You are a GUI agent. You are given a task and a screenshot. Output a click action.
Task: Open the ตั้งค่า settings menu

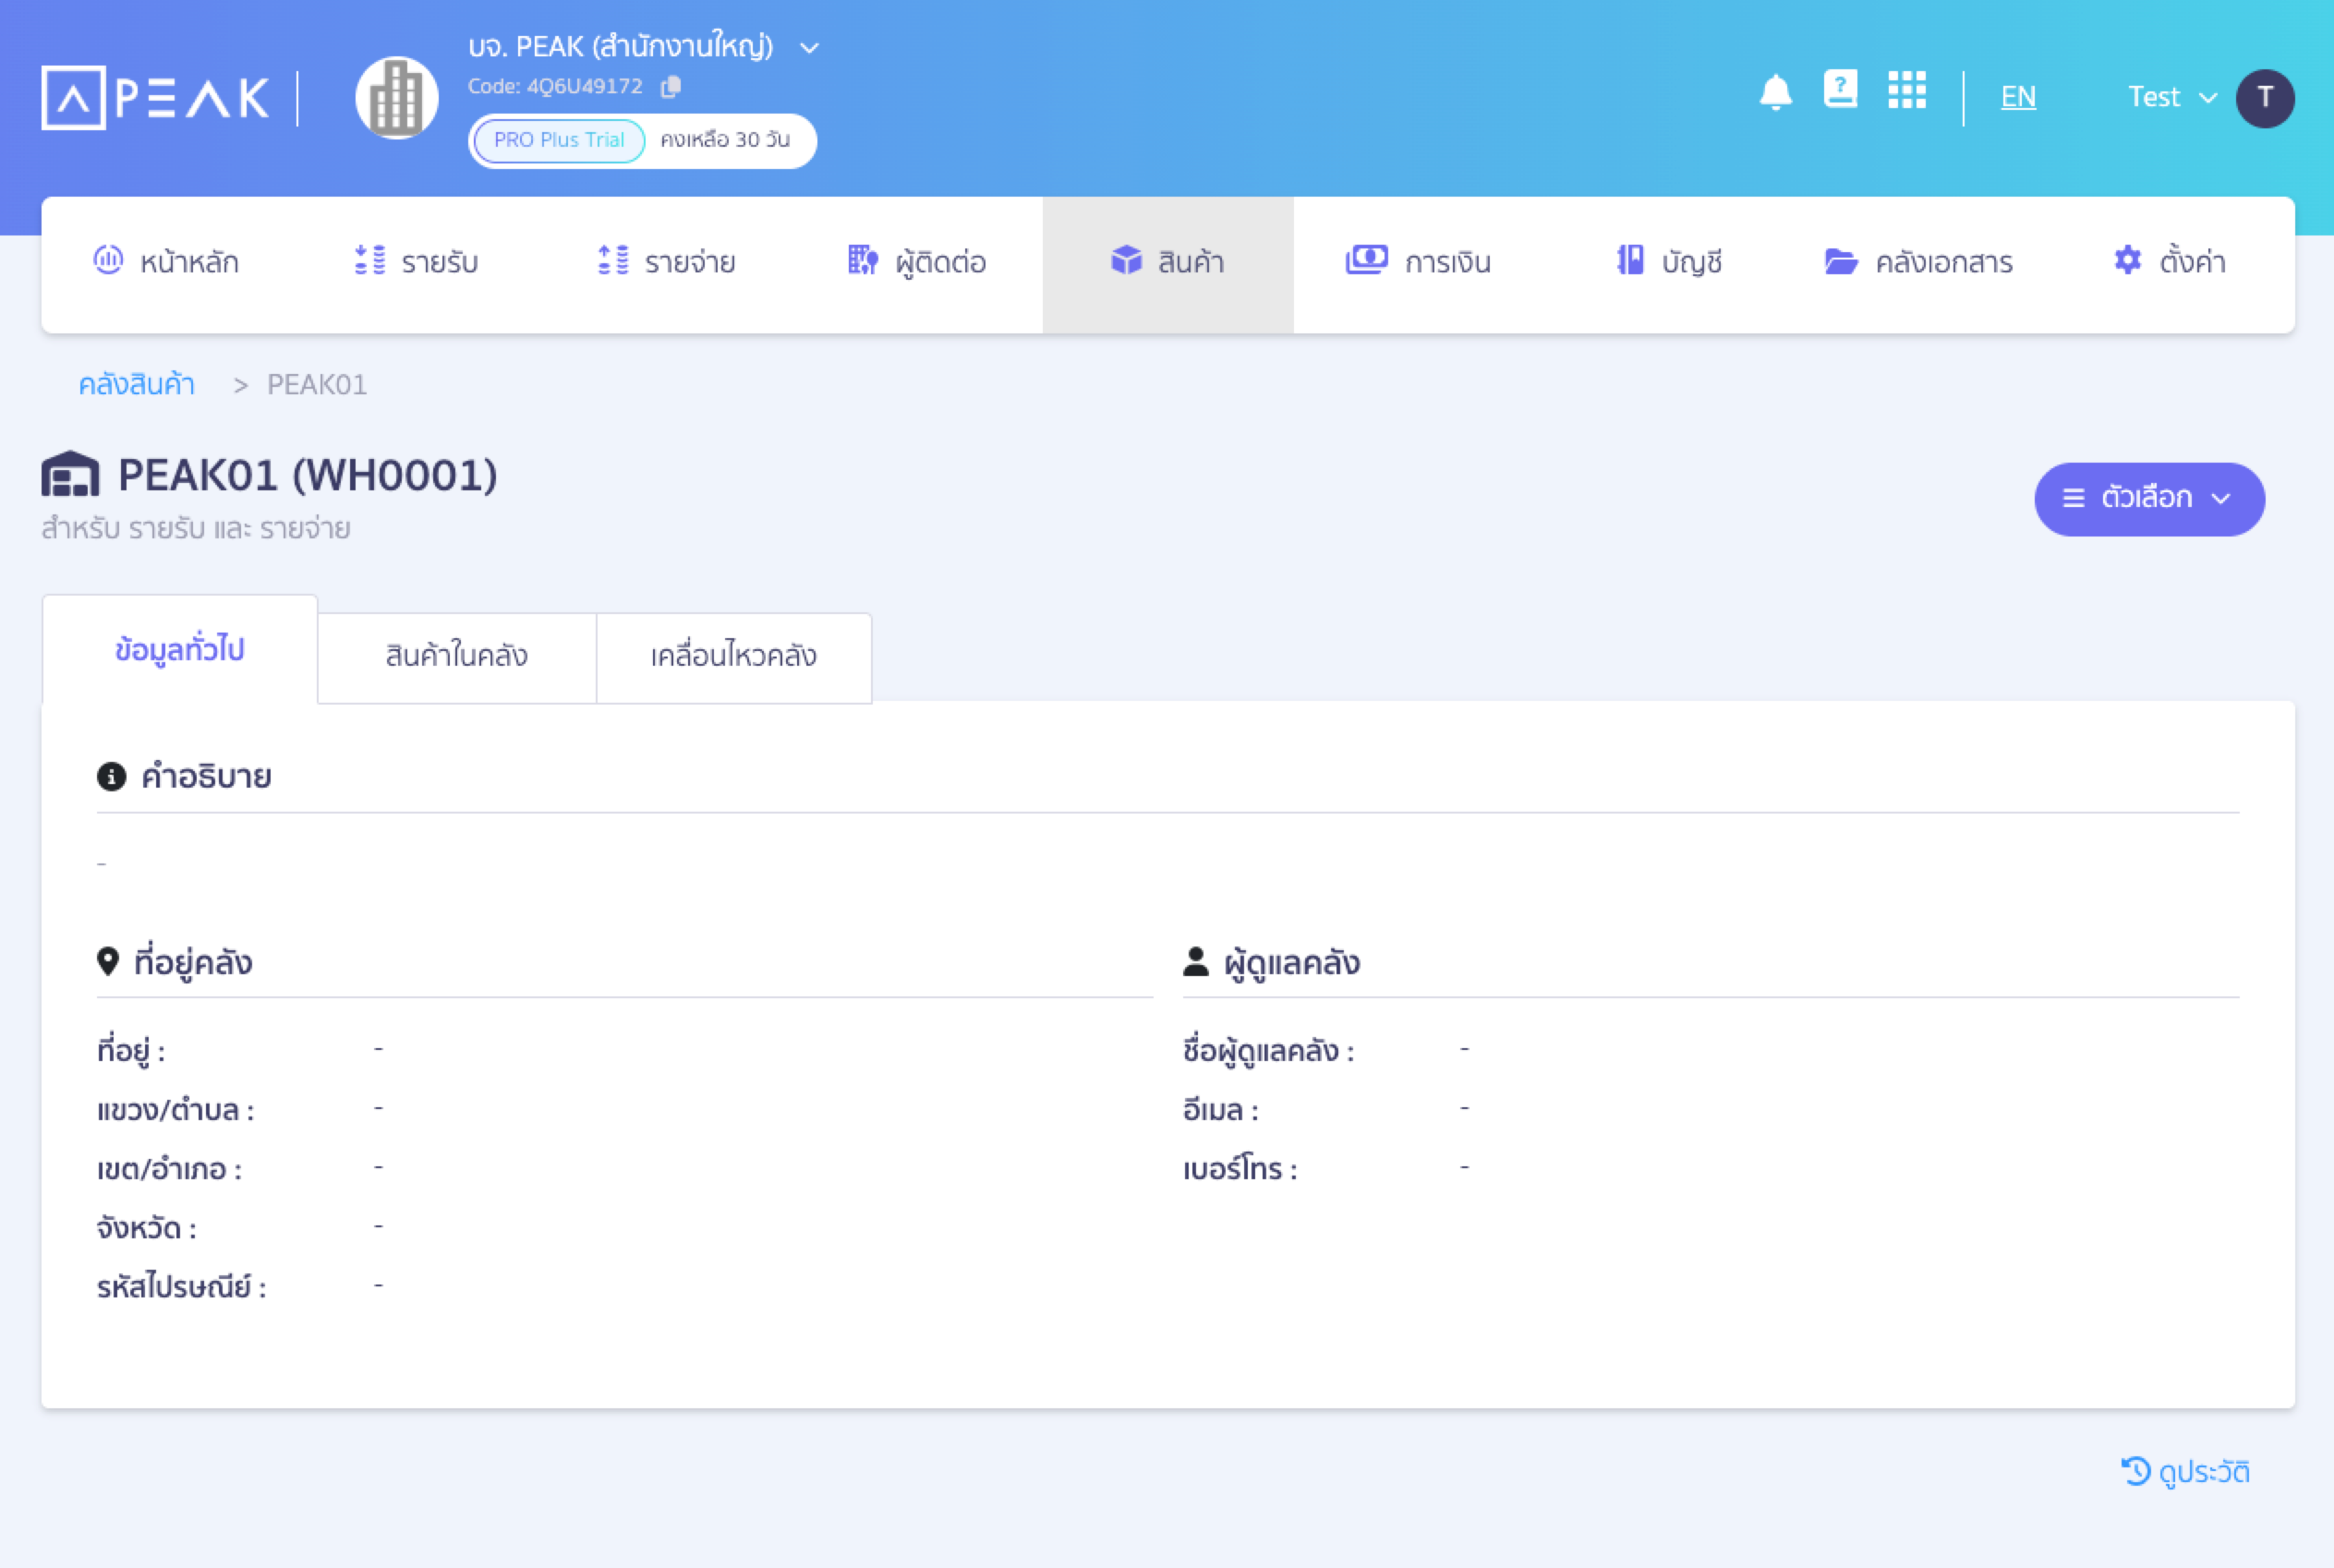2169,262
